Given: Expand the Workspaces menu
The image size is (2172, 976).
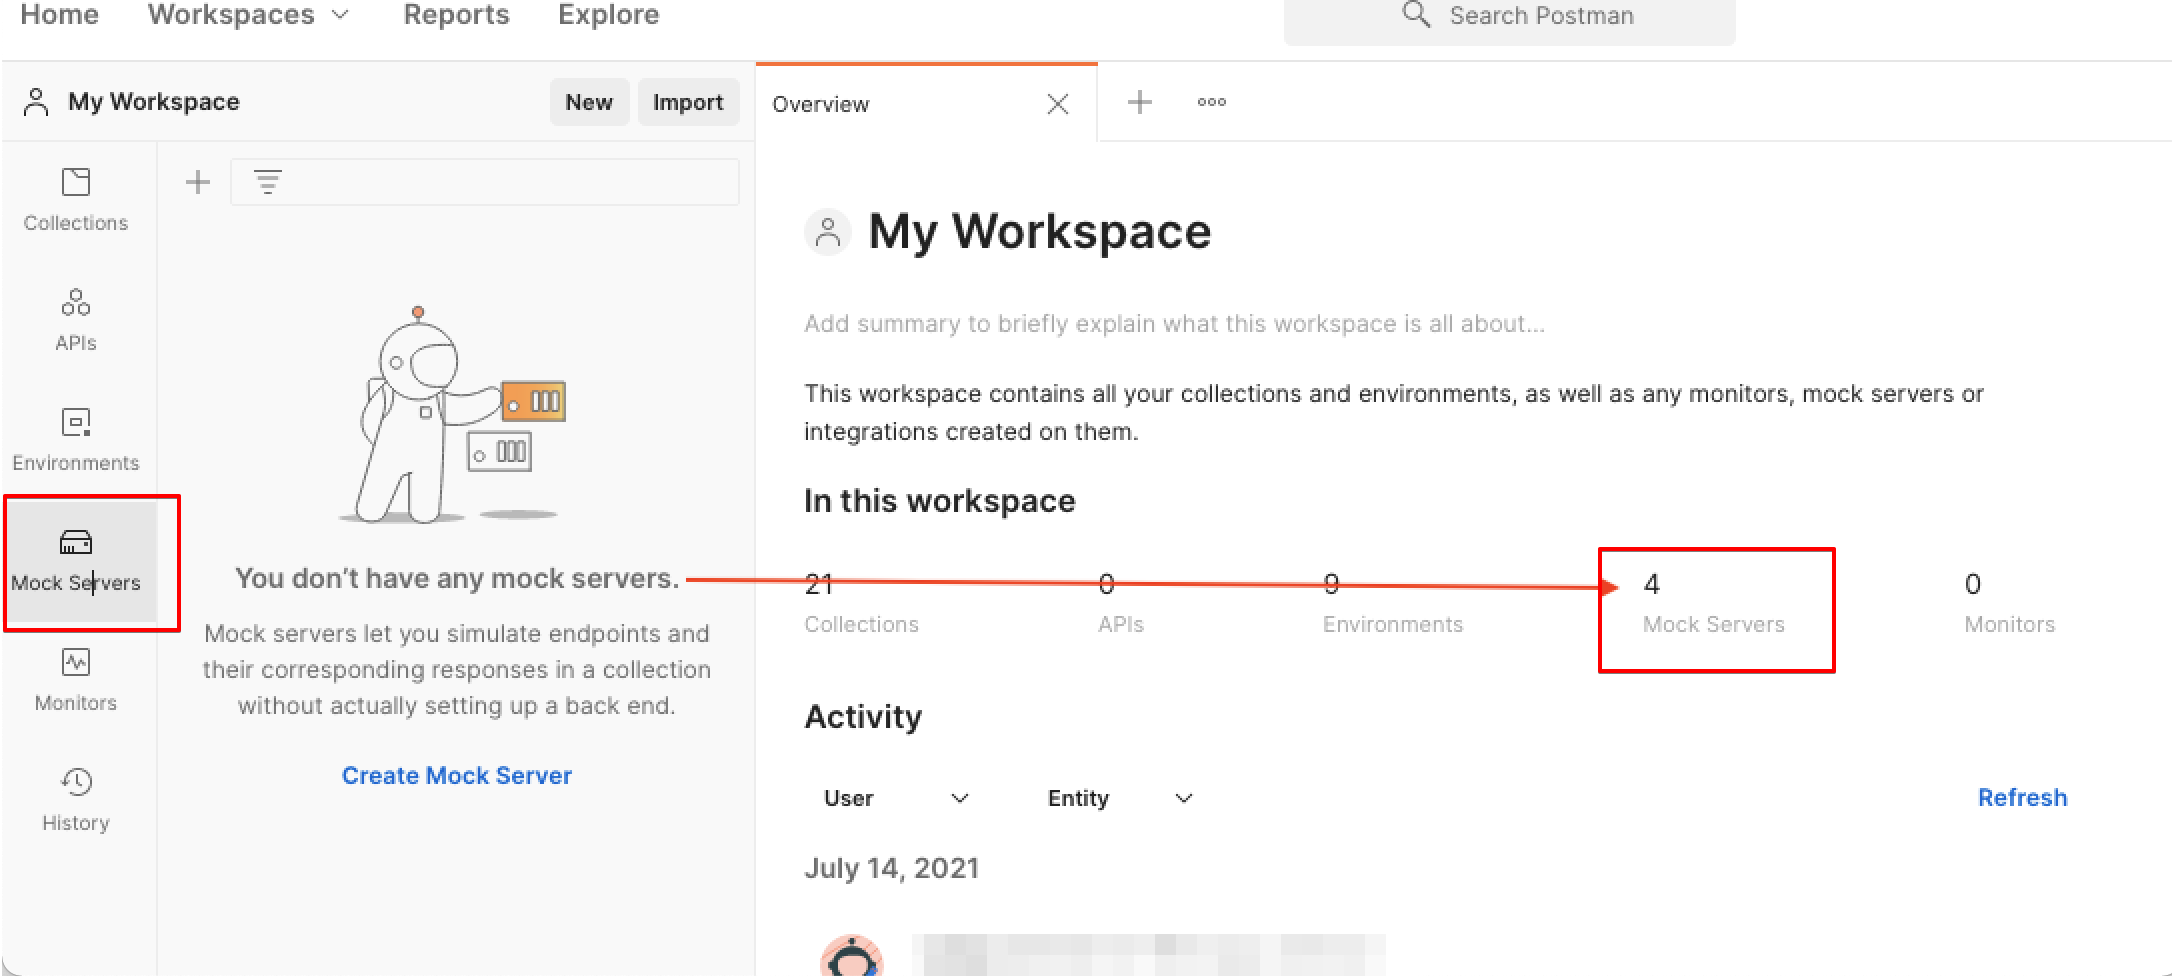Looking at the screenshot, I should coord(248,15).
